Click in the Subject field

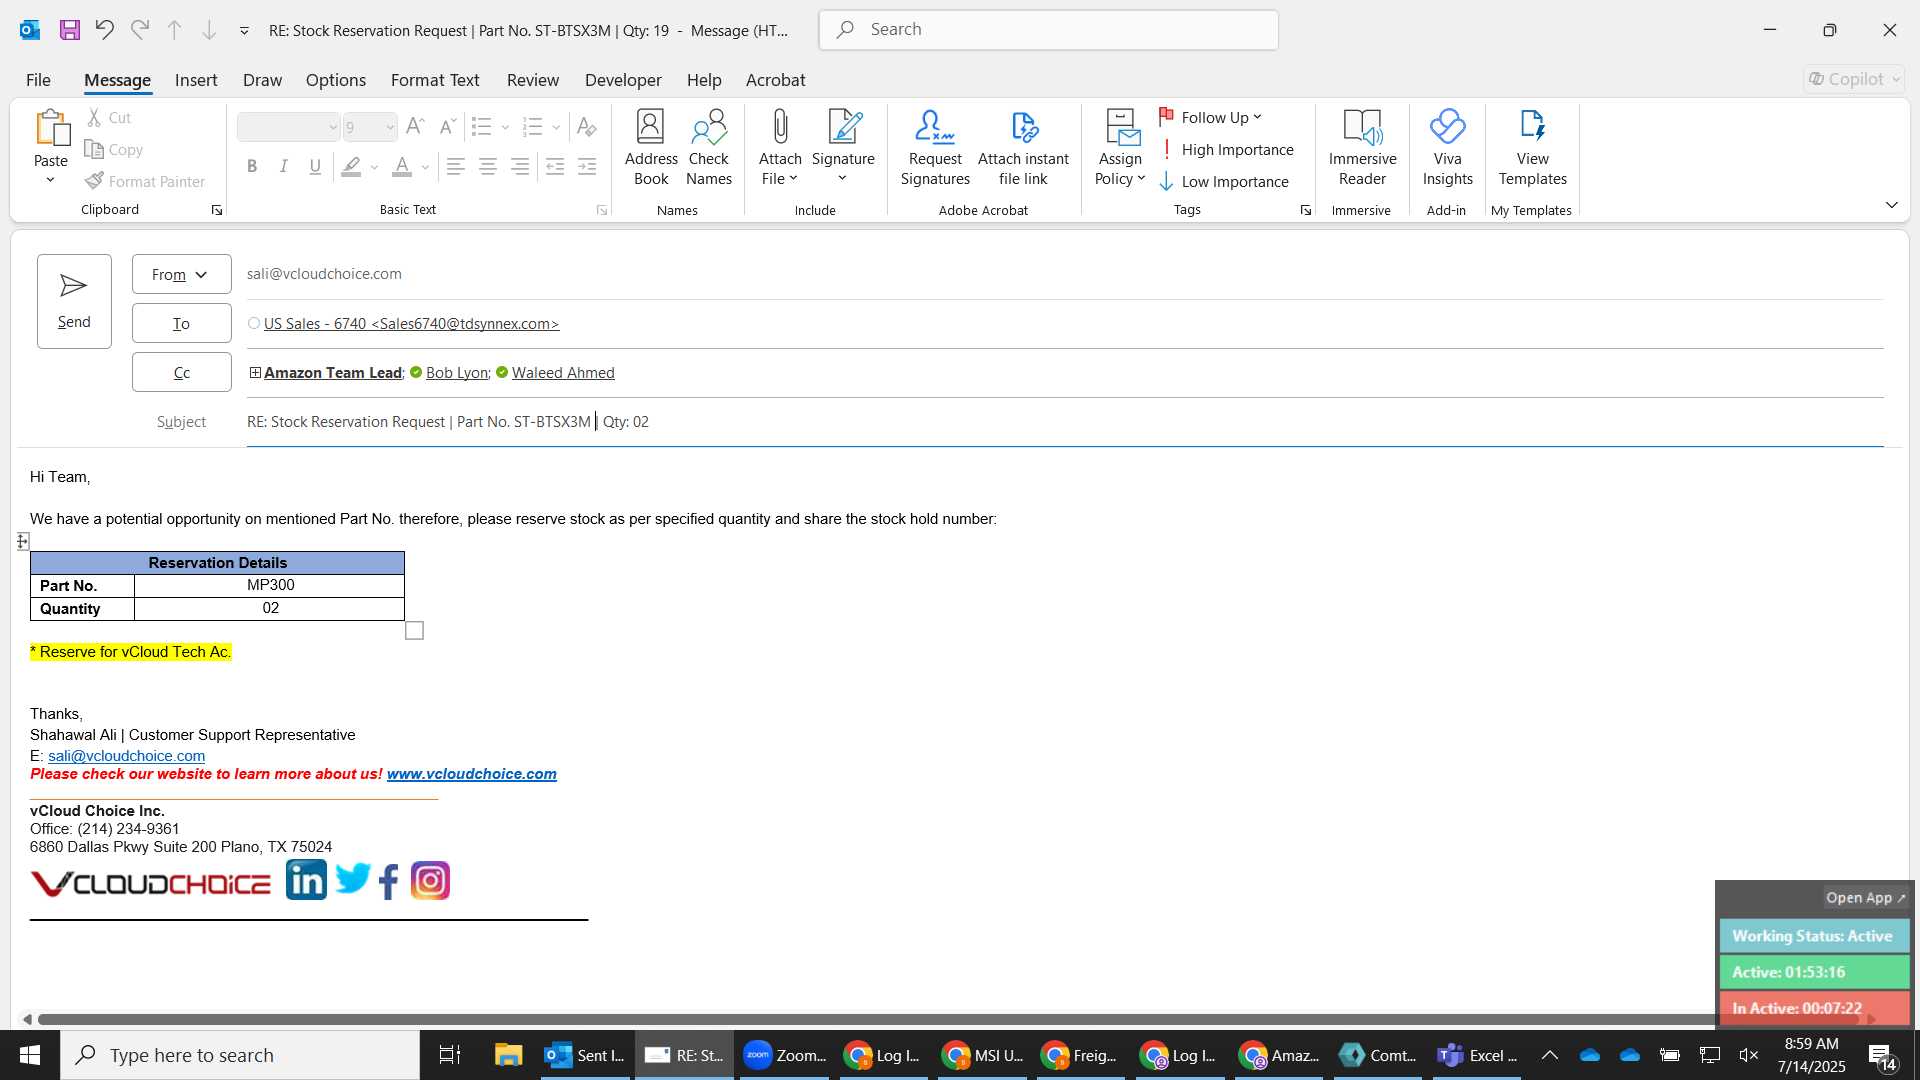coord(1065,422)
